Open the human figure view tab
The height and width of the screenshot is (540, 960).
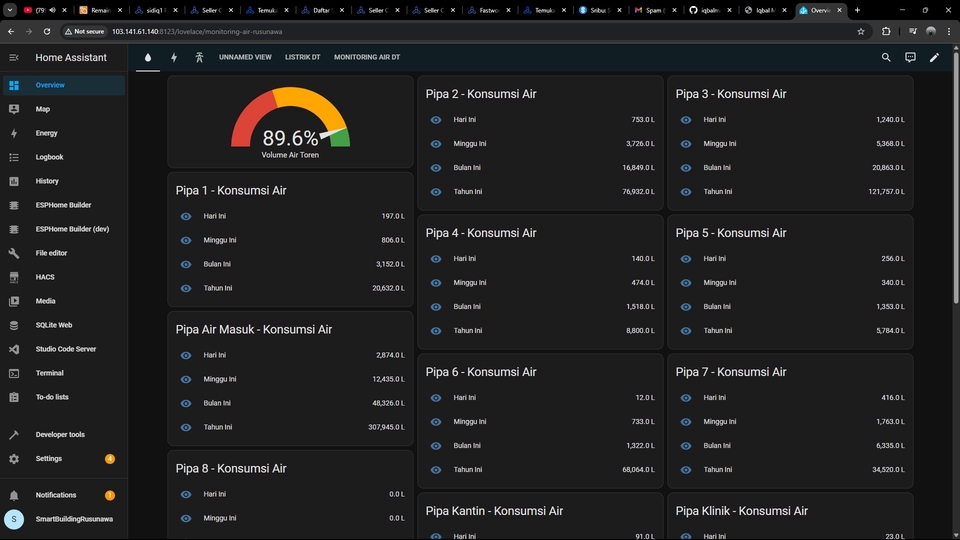coord(199,58)
